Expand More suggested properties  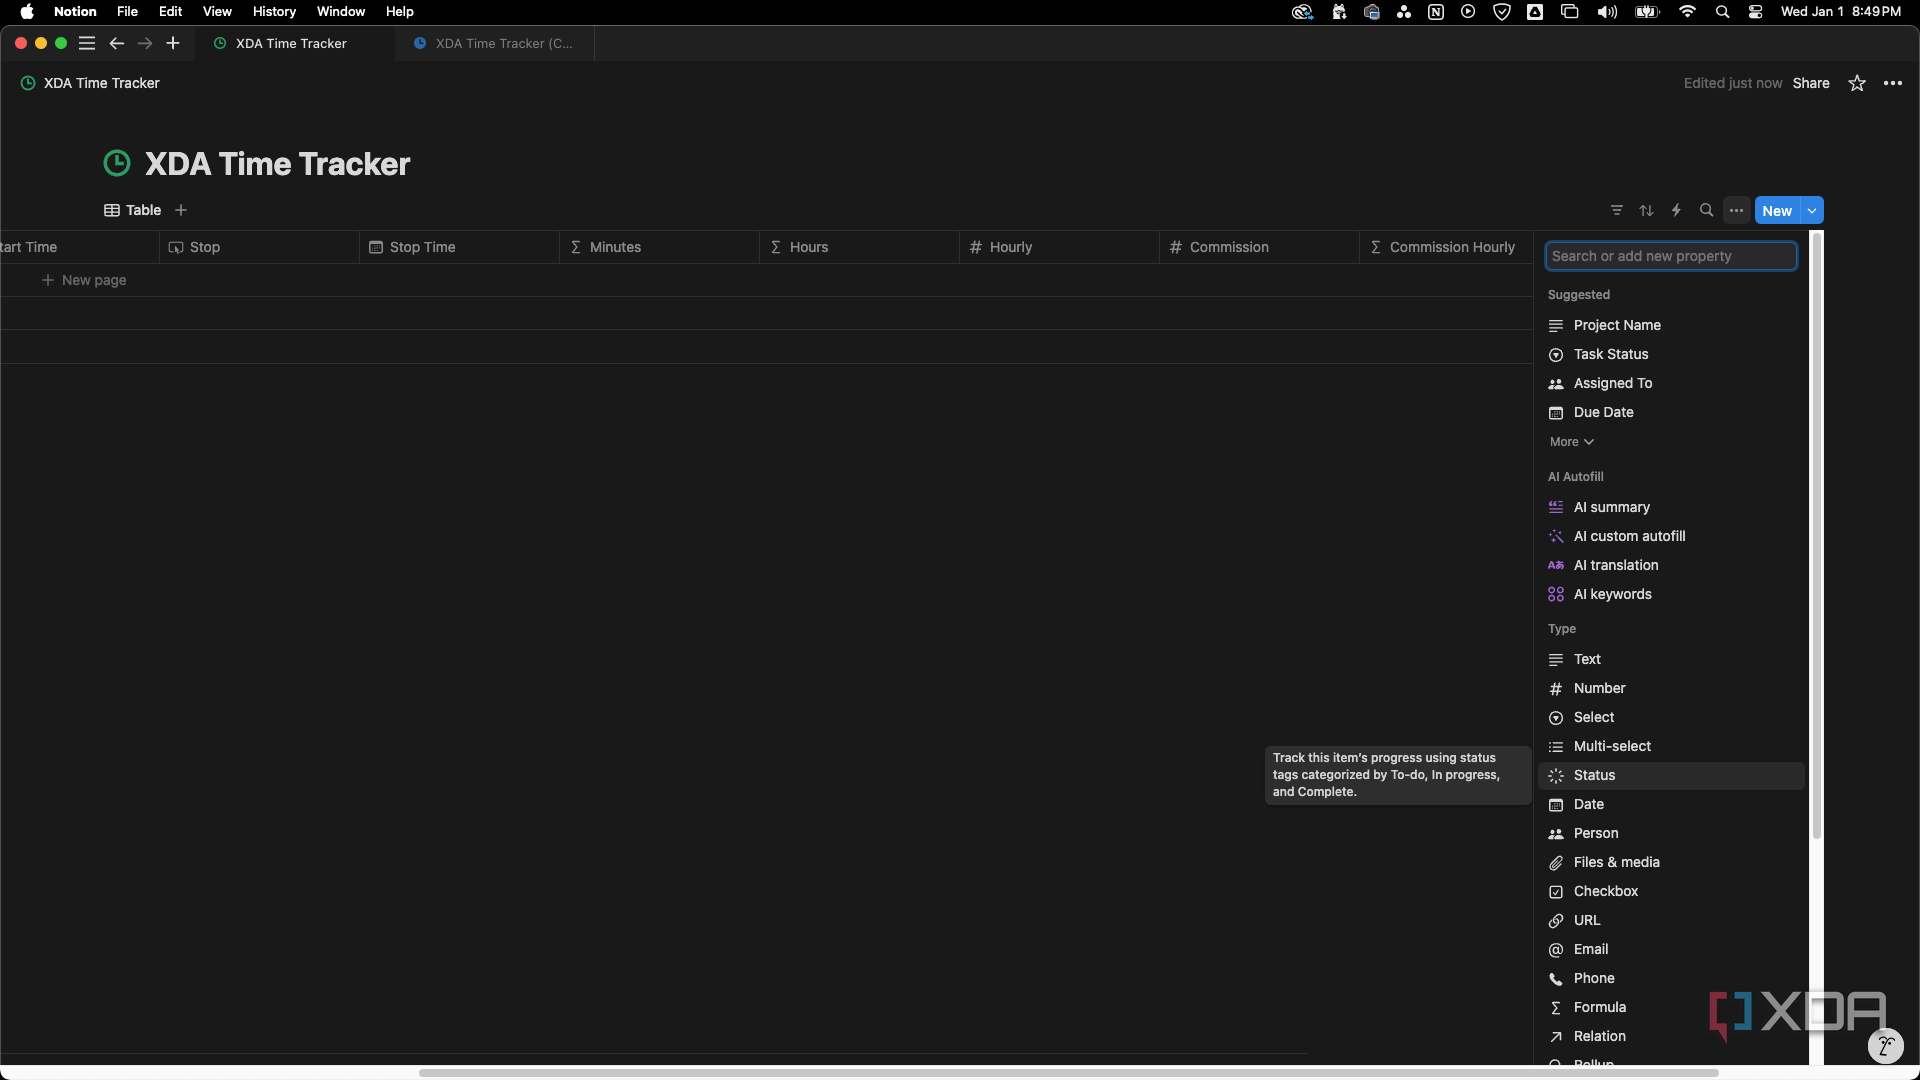click(x=1571, y=442)
